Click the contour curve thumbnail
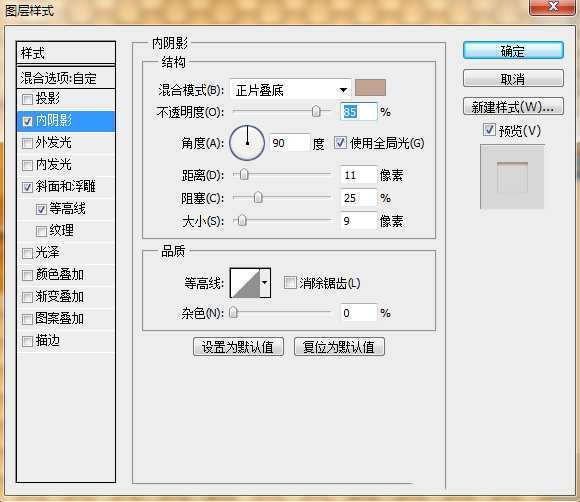The width and height of the screenshot is (580, 502). 245,283
